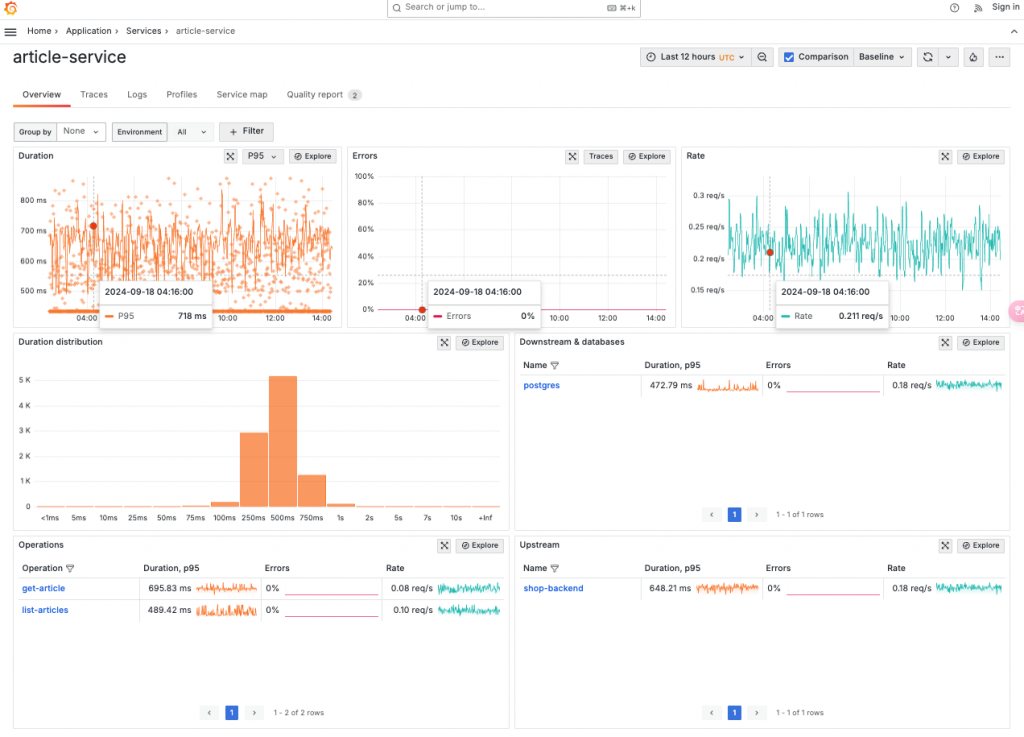Click the red data point on Rate chart
This screenshot has width=1024, height=737.
[x=770, y=253]
